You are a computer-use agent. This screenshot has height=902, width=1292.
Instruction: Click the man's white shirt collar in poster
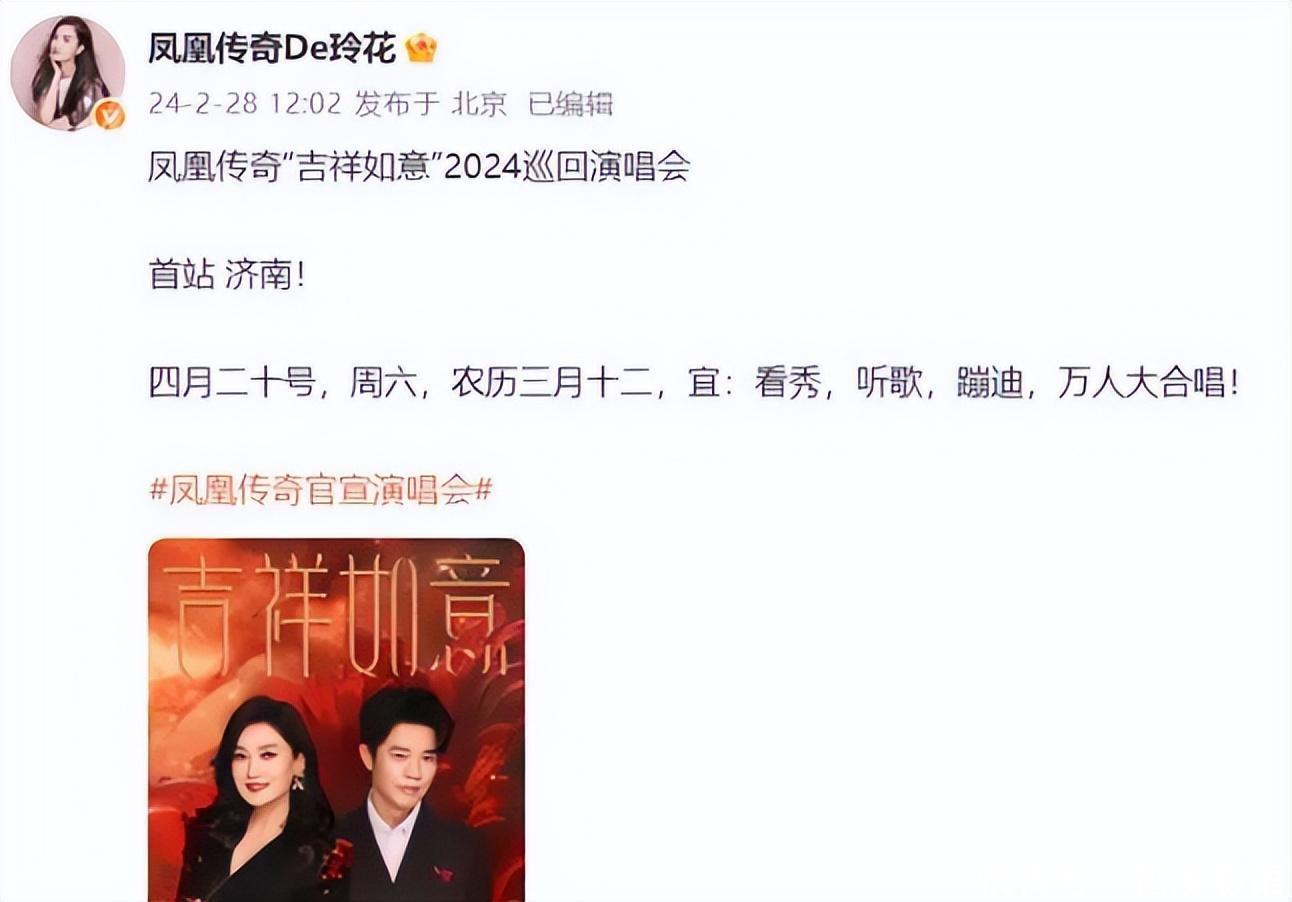397,835
